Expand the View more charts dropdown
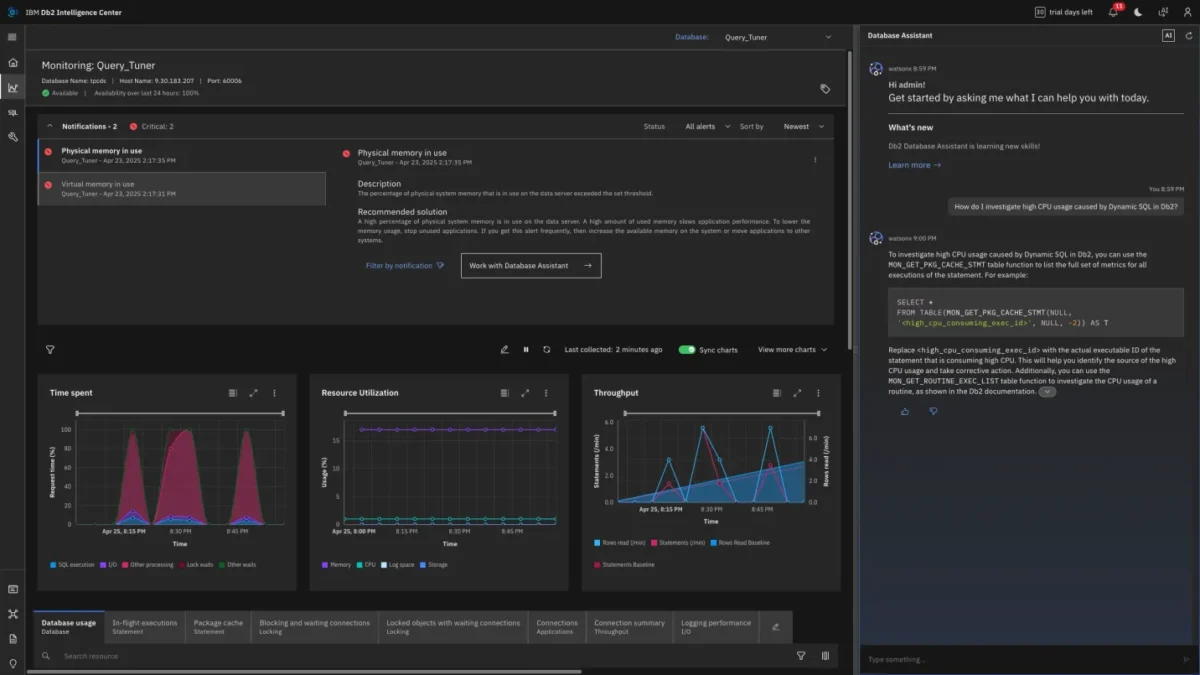Image resolution: width=1200 pixels, height=675 pixels. (793, 350)
